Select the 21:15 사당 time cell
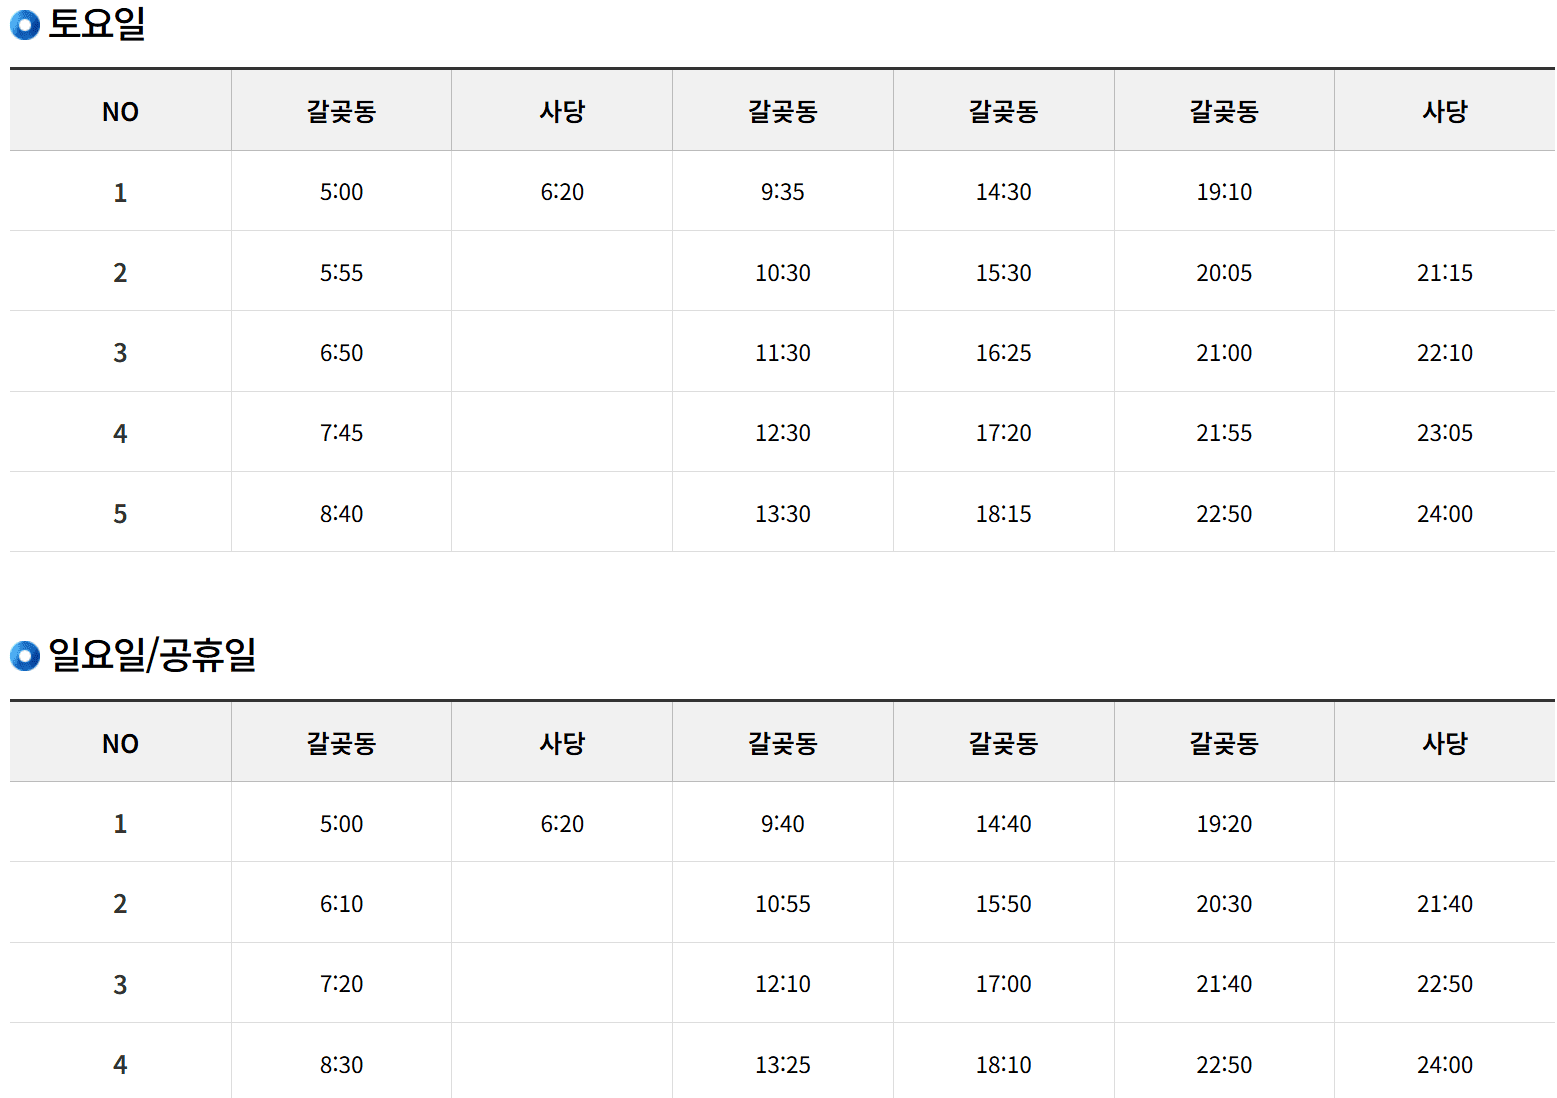The width and height of the screenshot is (1557, 1098). [x=1444, y=273]
